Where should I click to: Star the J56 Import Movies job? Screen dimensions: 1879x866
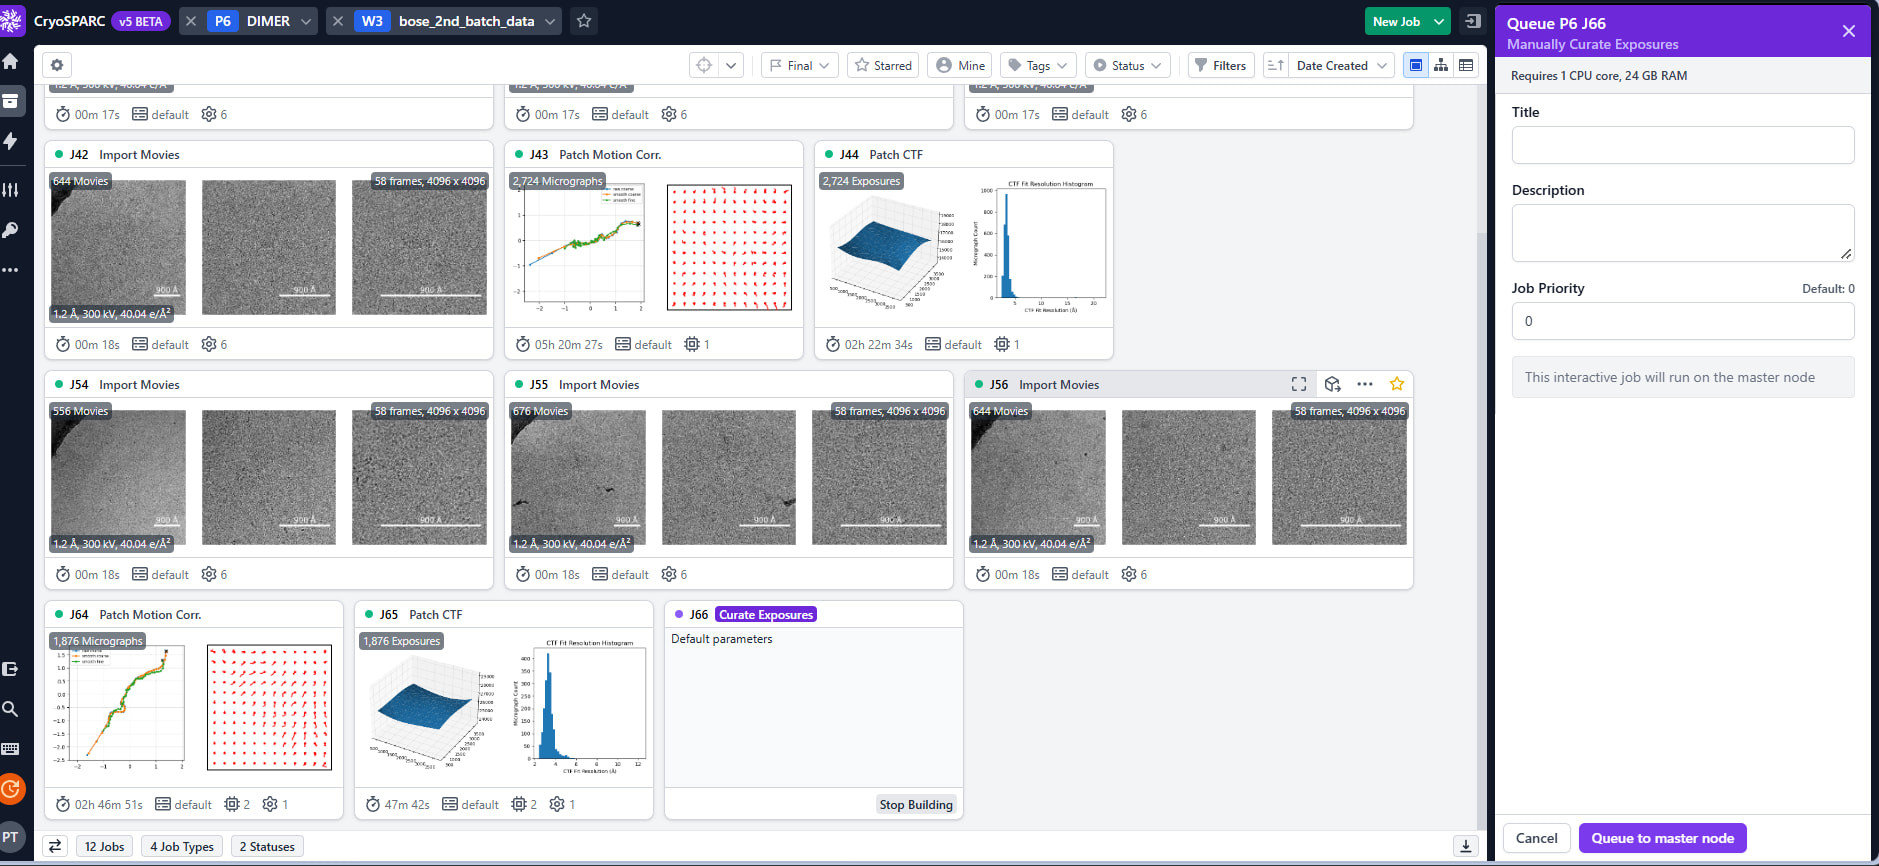click(1397, 384)
